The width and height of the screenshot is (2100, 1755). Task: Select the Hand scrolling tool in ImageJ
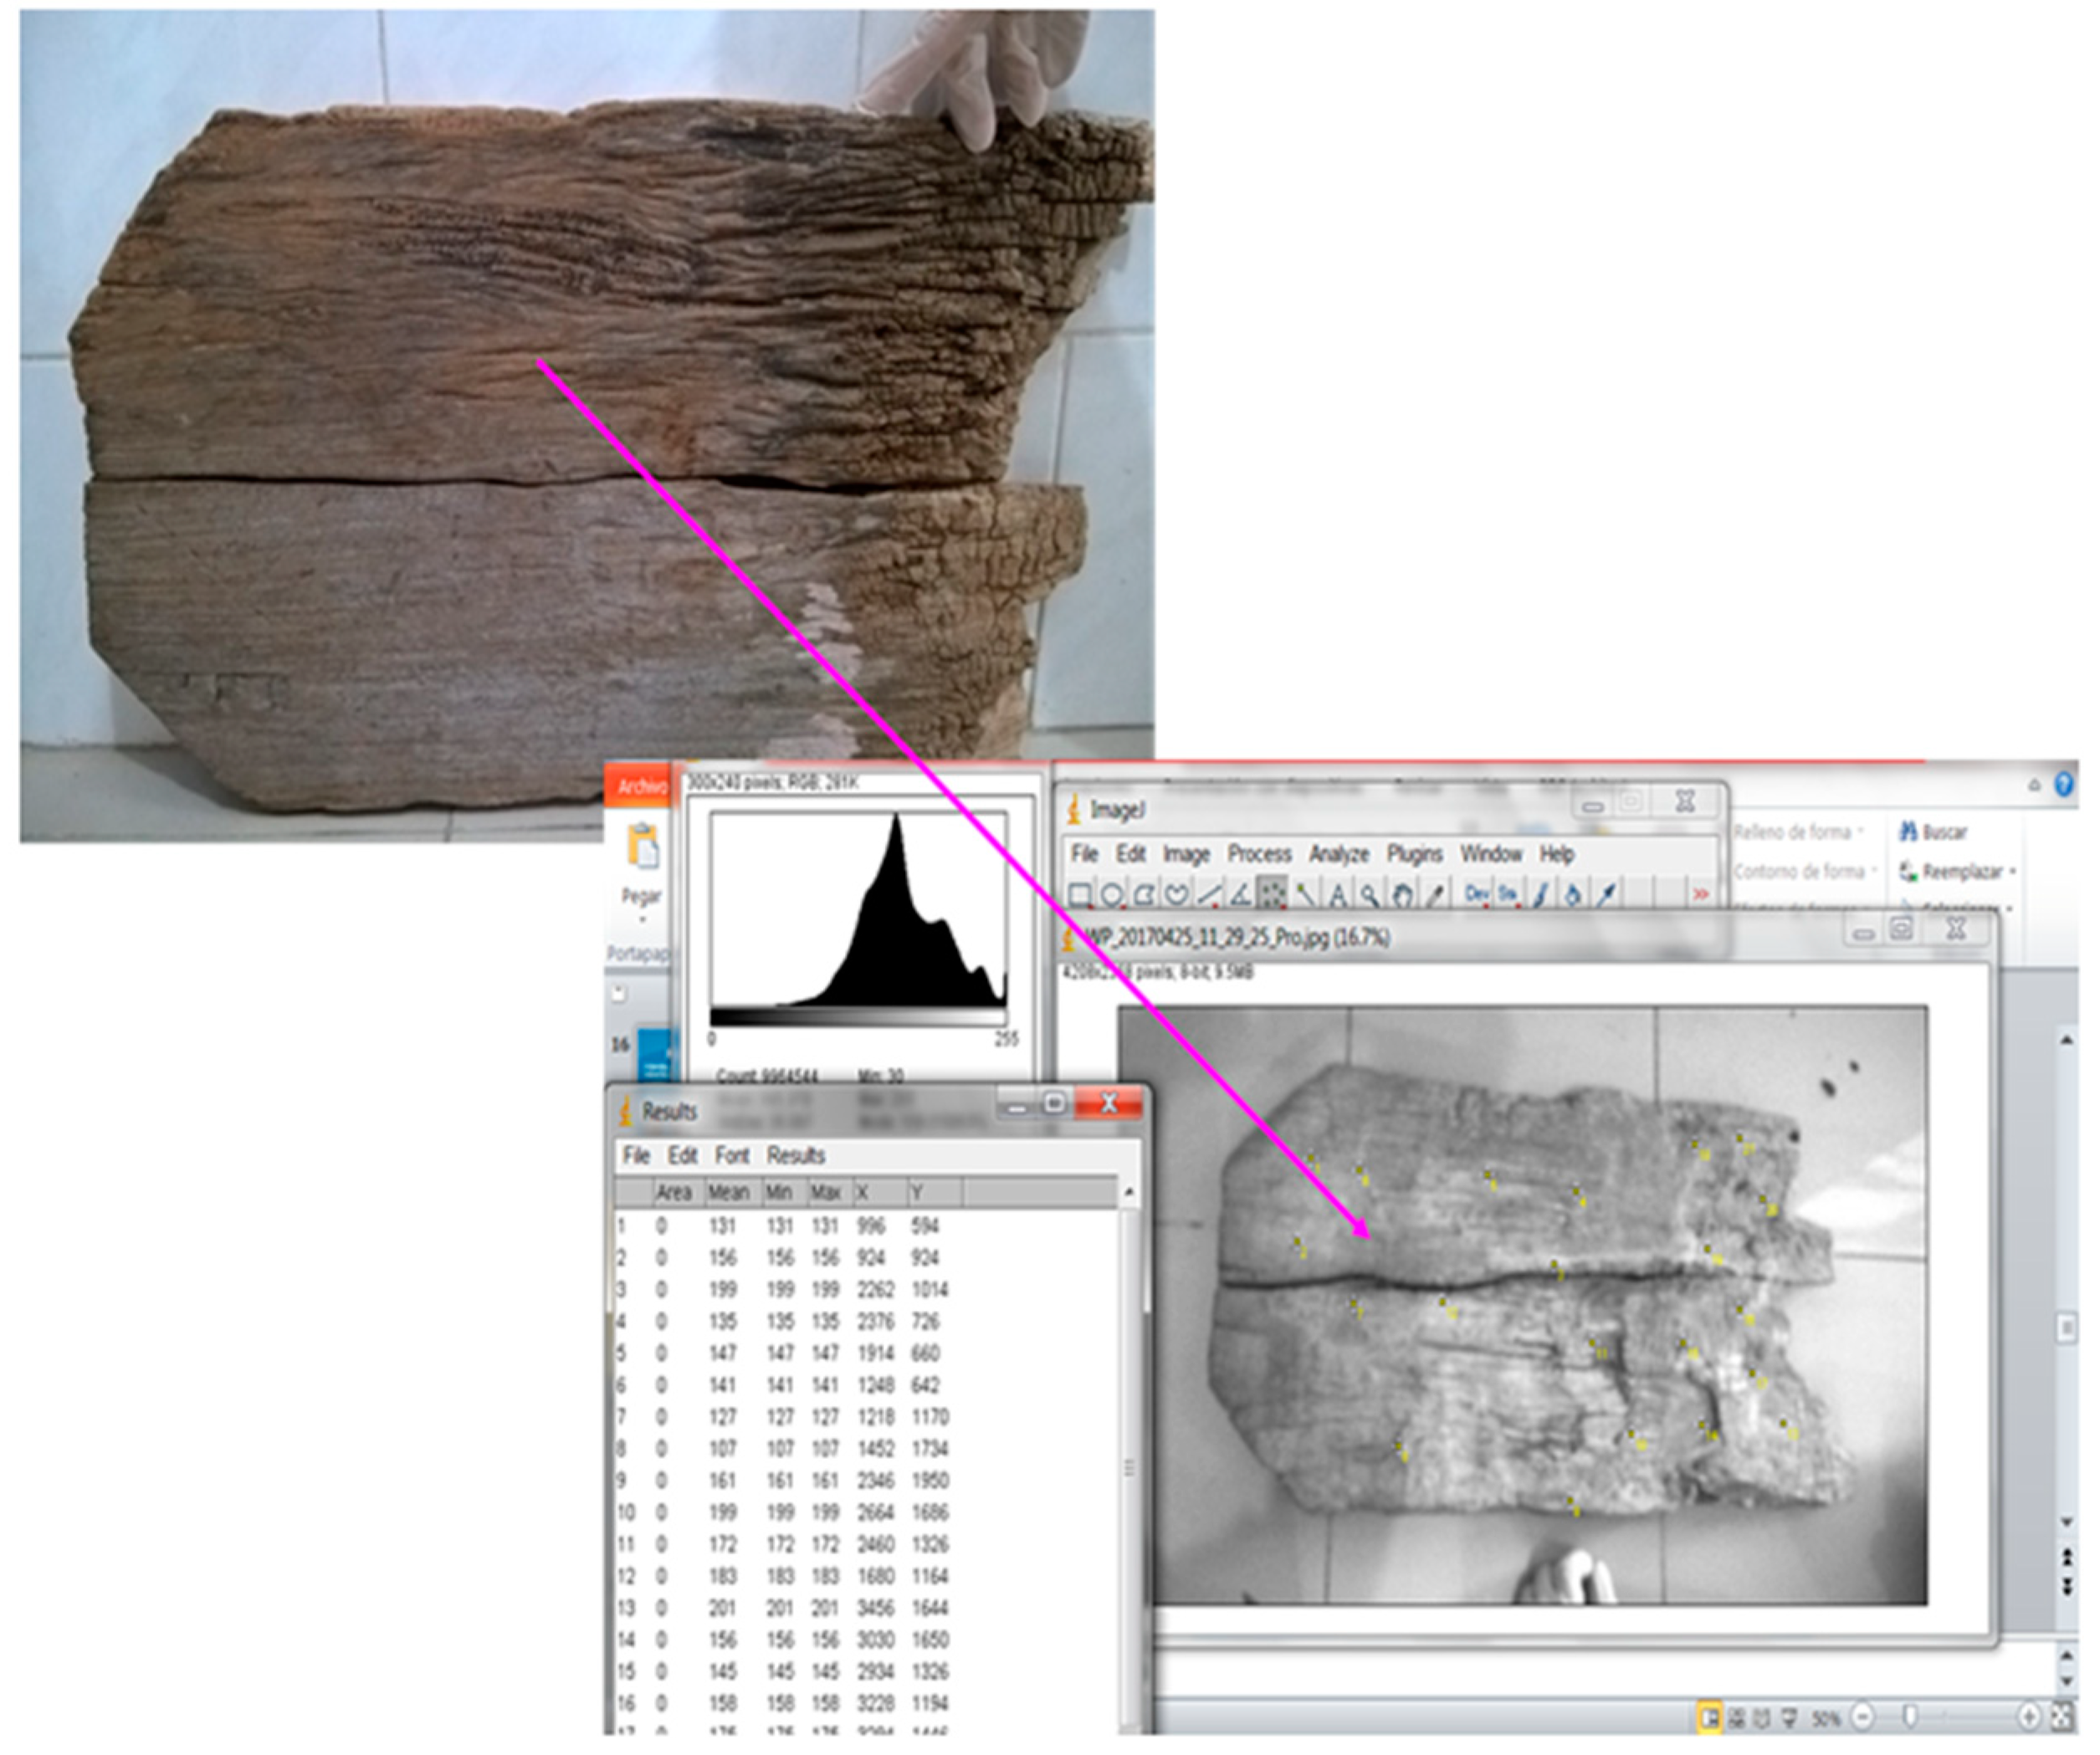click(x=1402, y=894)
